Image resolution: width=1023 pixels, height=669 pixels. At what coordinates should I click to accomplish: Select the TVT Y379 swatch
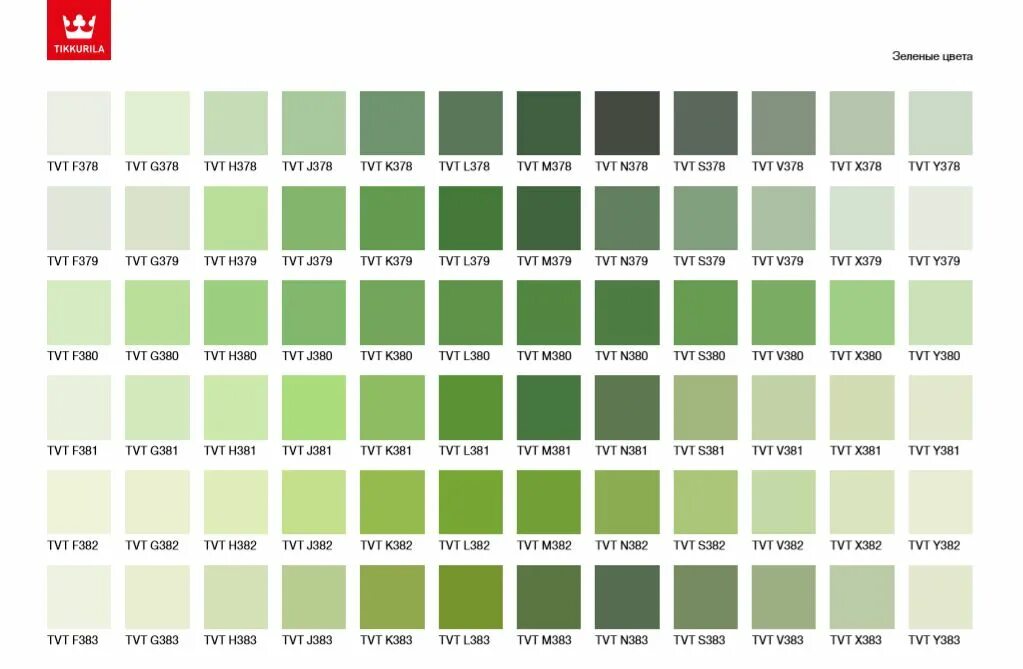point(940,218)
